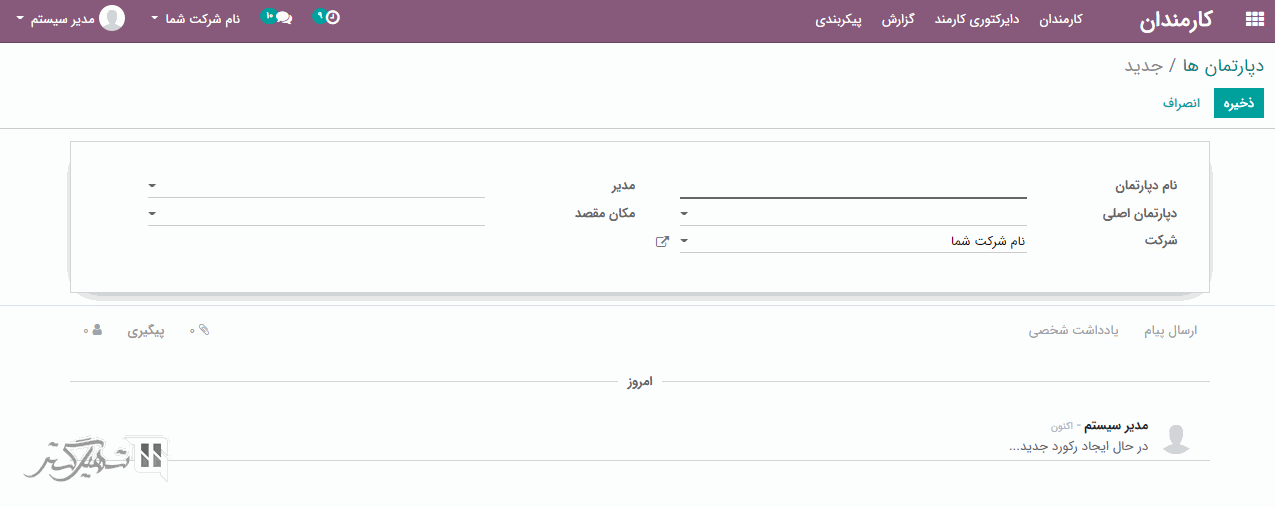Click the followers person icon
Image resolution: width=1275 pixels, height=507 pixels.
97,330
